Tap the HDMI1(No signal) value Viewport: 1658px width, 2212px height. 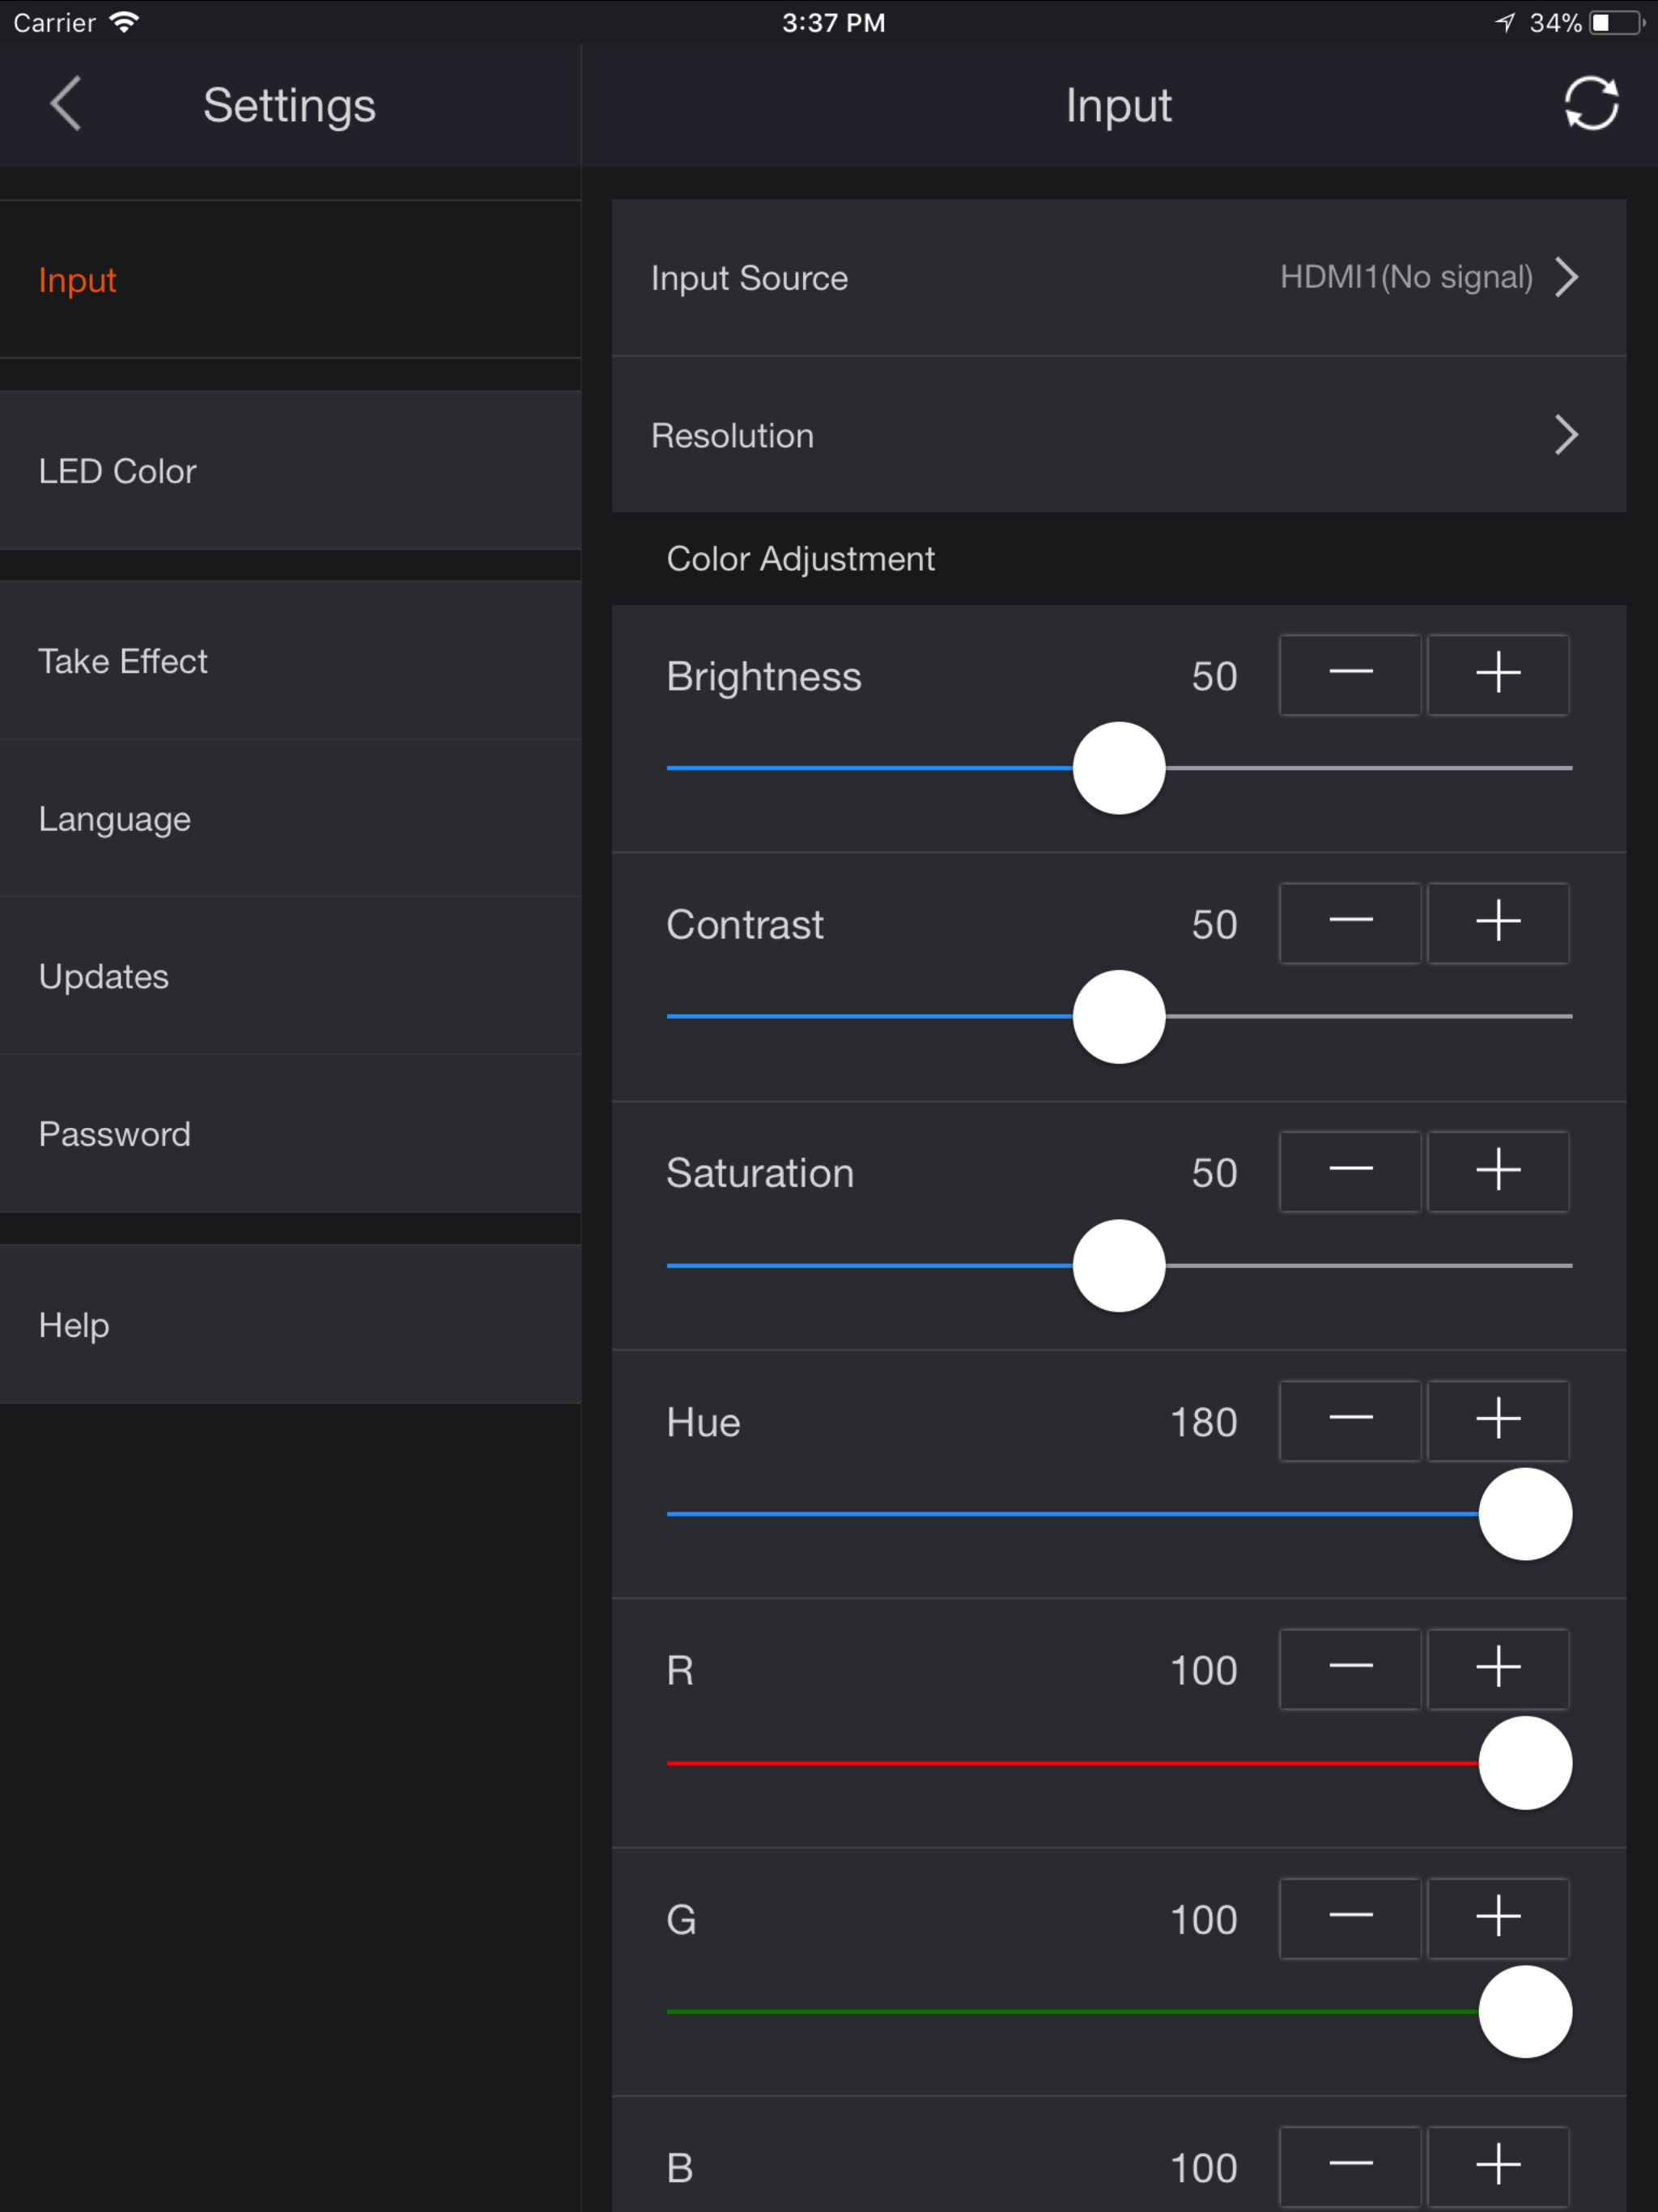tap(1406, 277)
